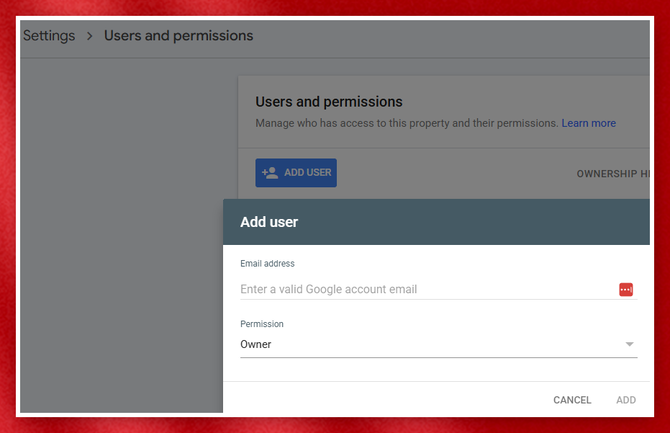
Task: Click the Settings breadcrumb link
Action: (49, 36)
